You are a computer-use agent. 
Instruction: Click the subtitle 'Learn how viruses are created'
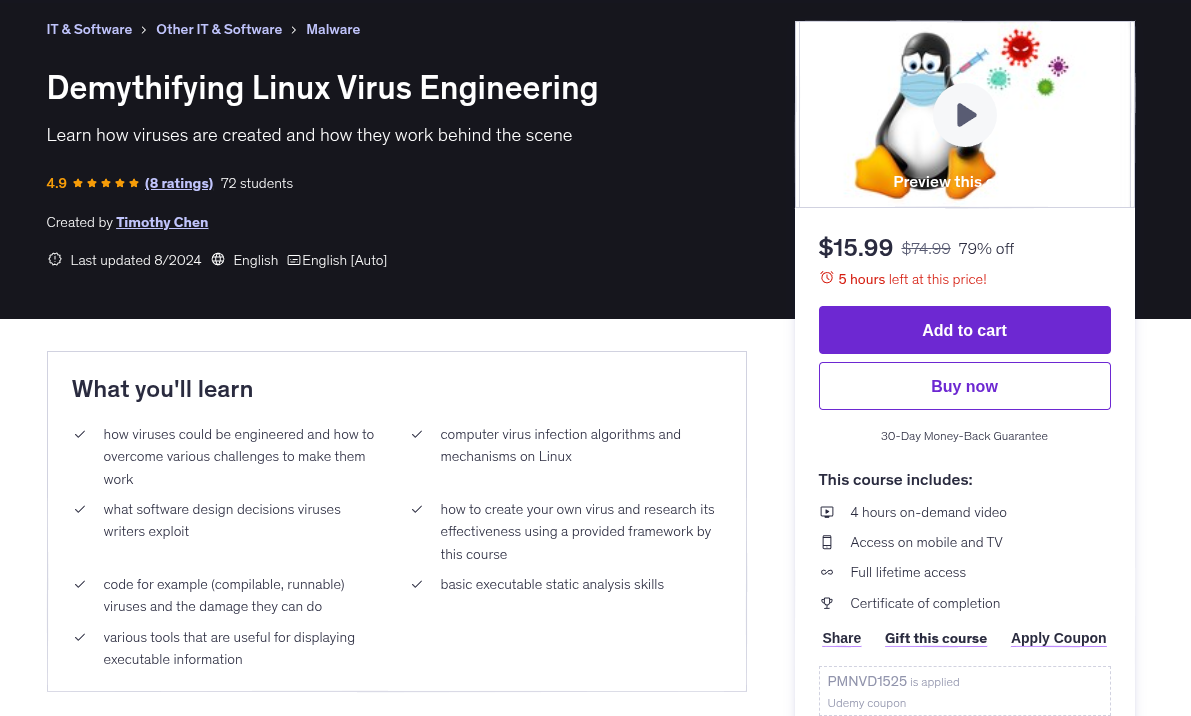[x=309, y=135]
